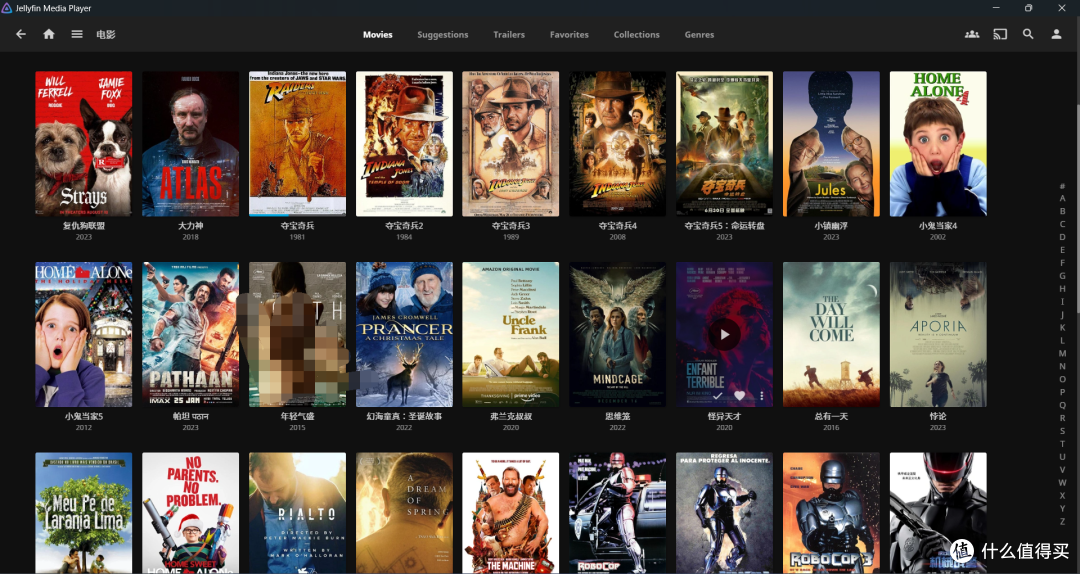
Task: Click the title 年轻气盛
Action: click(297, 416)
